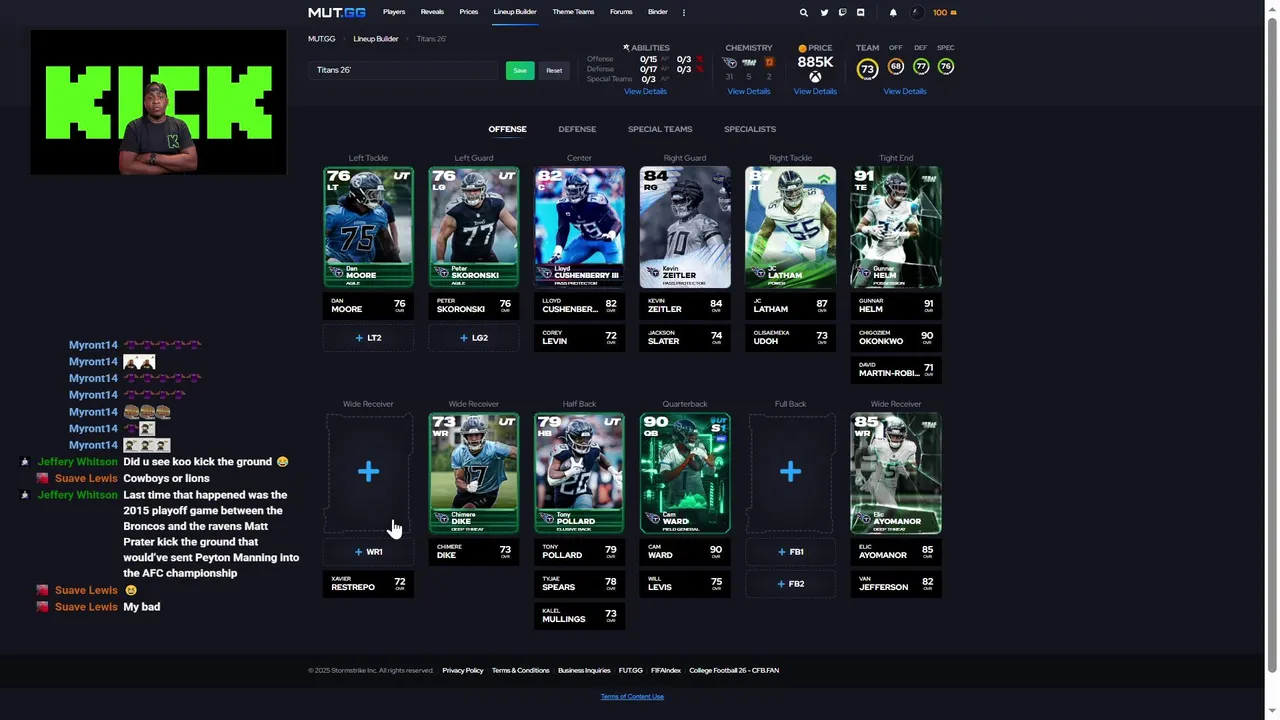Click the Will Levis 75 backup row

(x=685, y=584)
